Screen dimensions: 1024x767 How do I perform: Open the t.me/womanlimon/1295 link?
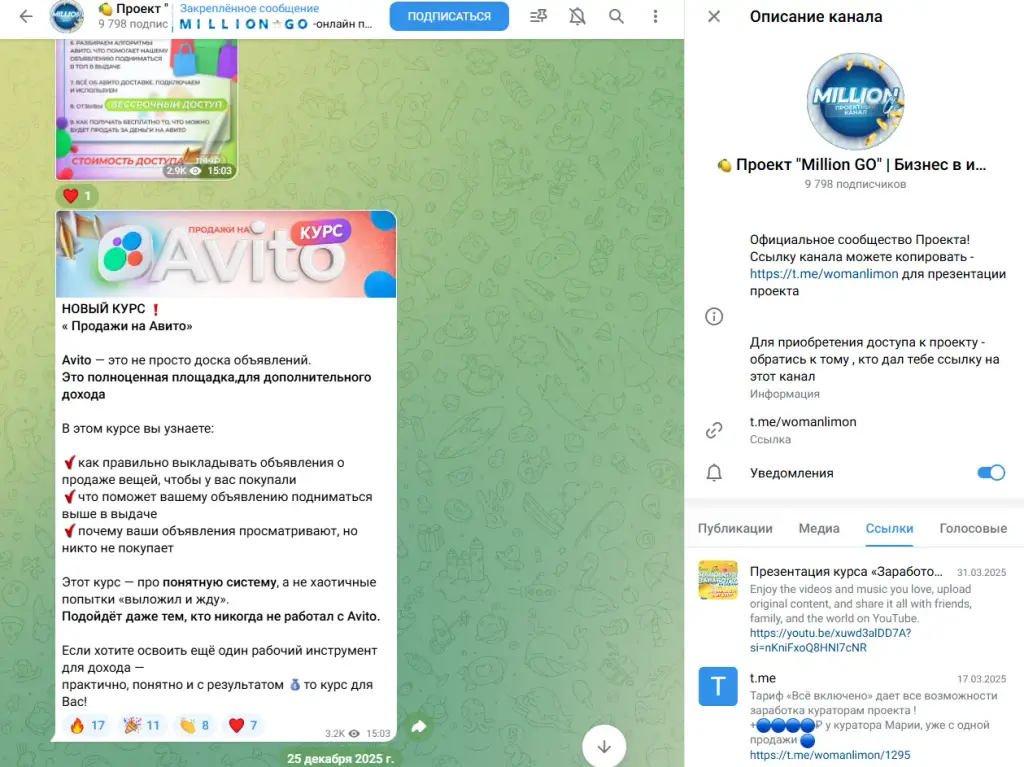click(x=829, y=755)
